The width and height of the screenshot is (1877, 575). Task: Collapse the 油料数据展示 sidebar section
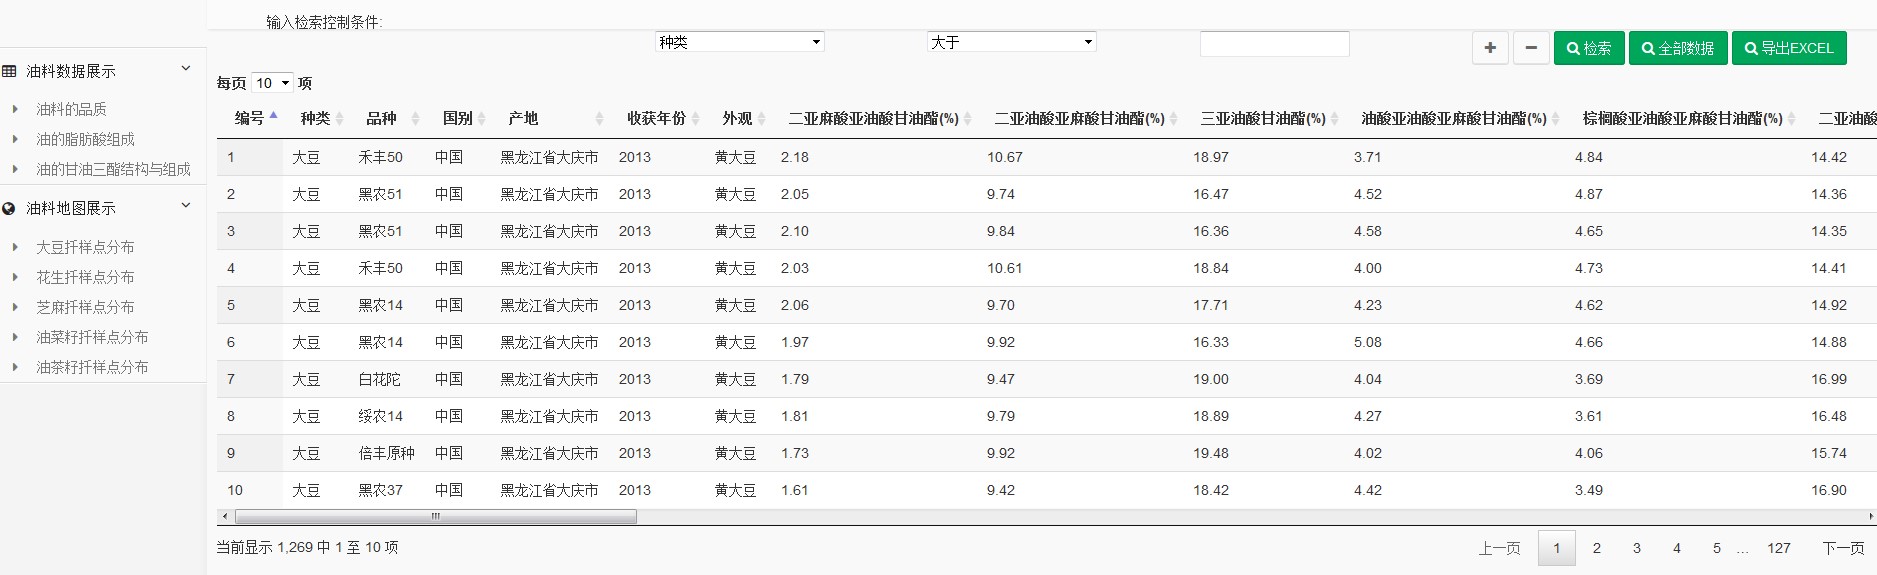(x=185, y=69)
